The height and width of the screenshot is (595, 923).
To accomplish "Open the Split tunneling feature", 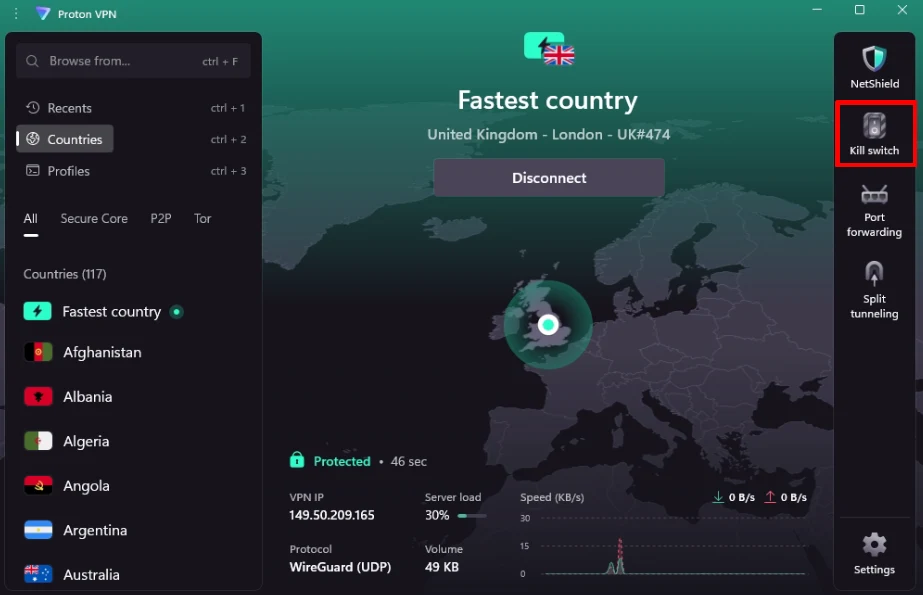I will point(874,274).
